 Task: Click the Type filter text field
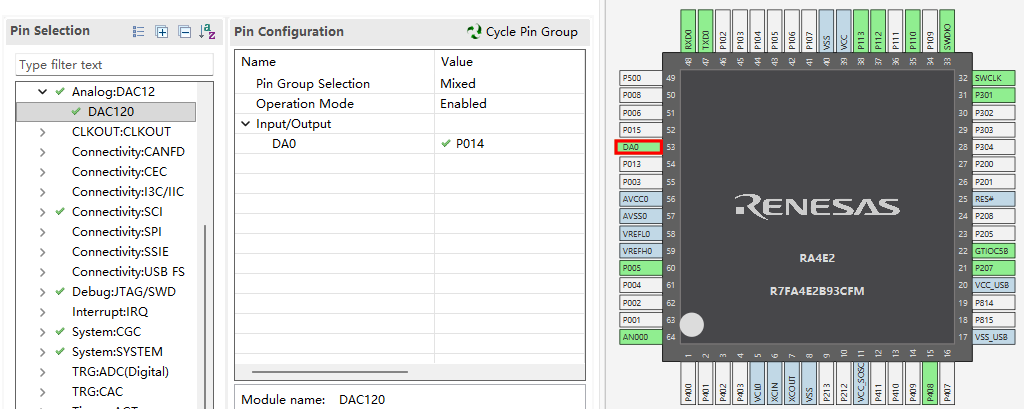114,65
